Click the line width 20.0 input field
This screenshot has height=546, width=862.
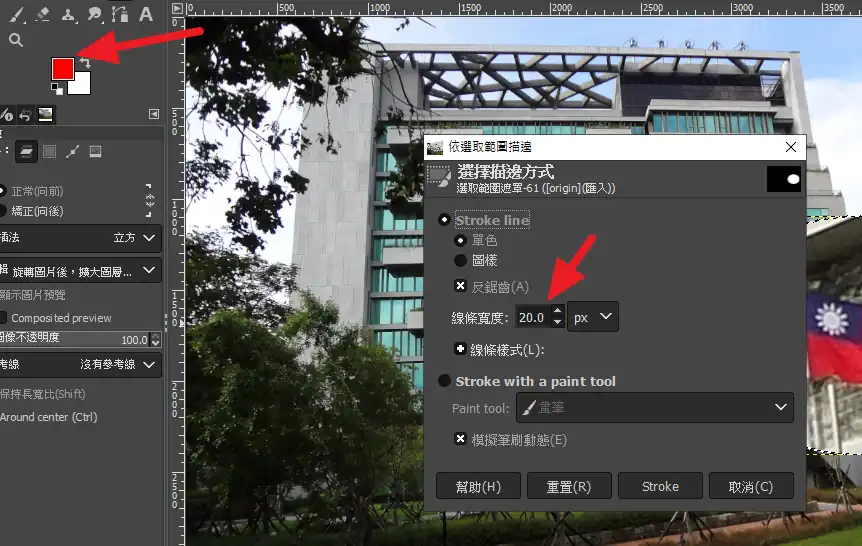pos(531,318)
